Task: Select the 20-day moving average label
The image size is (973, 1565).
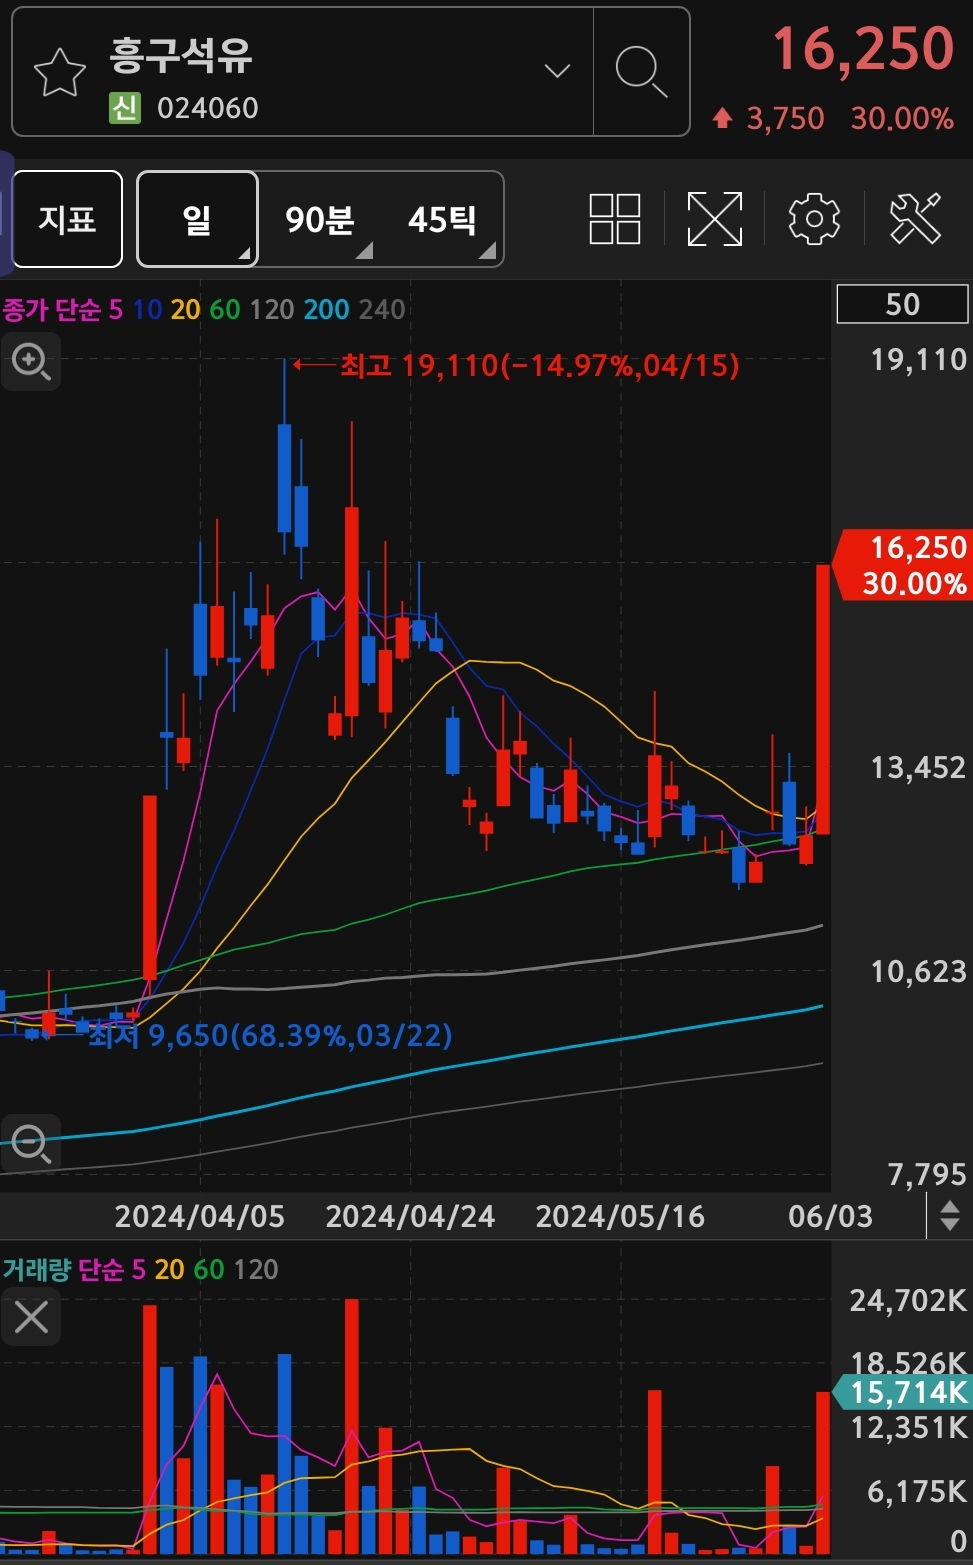Action: [x=185, y=310]
